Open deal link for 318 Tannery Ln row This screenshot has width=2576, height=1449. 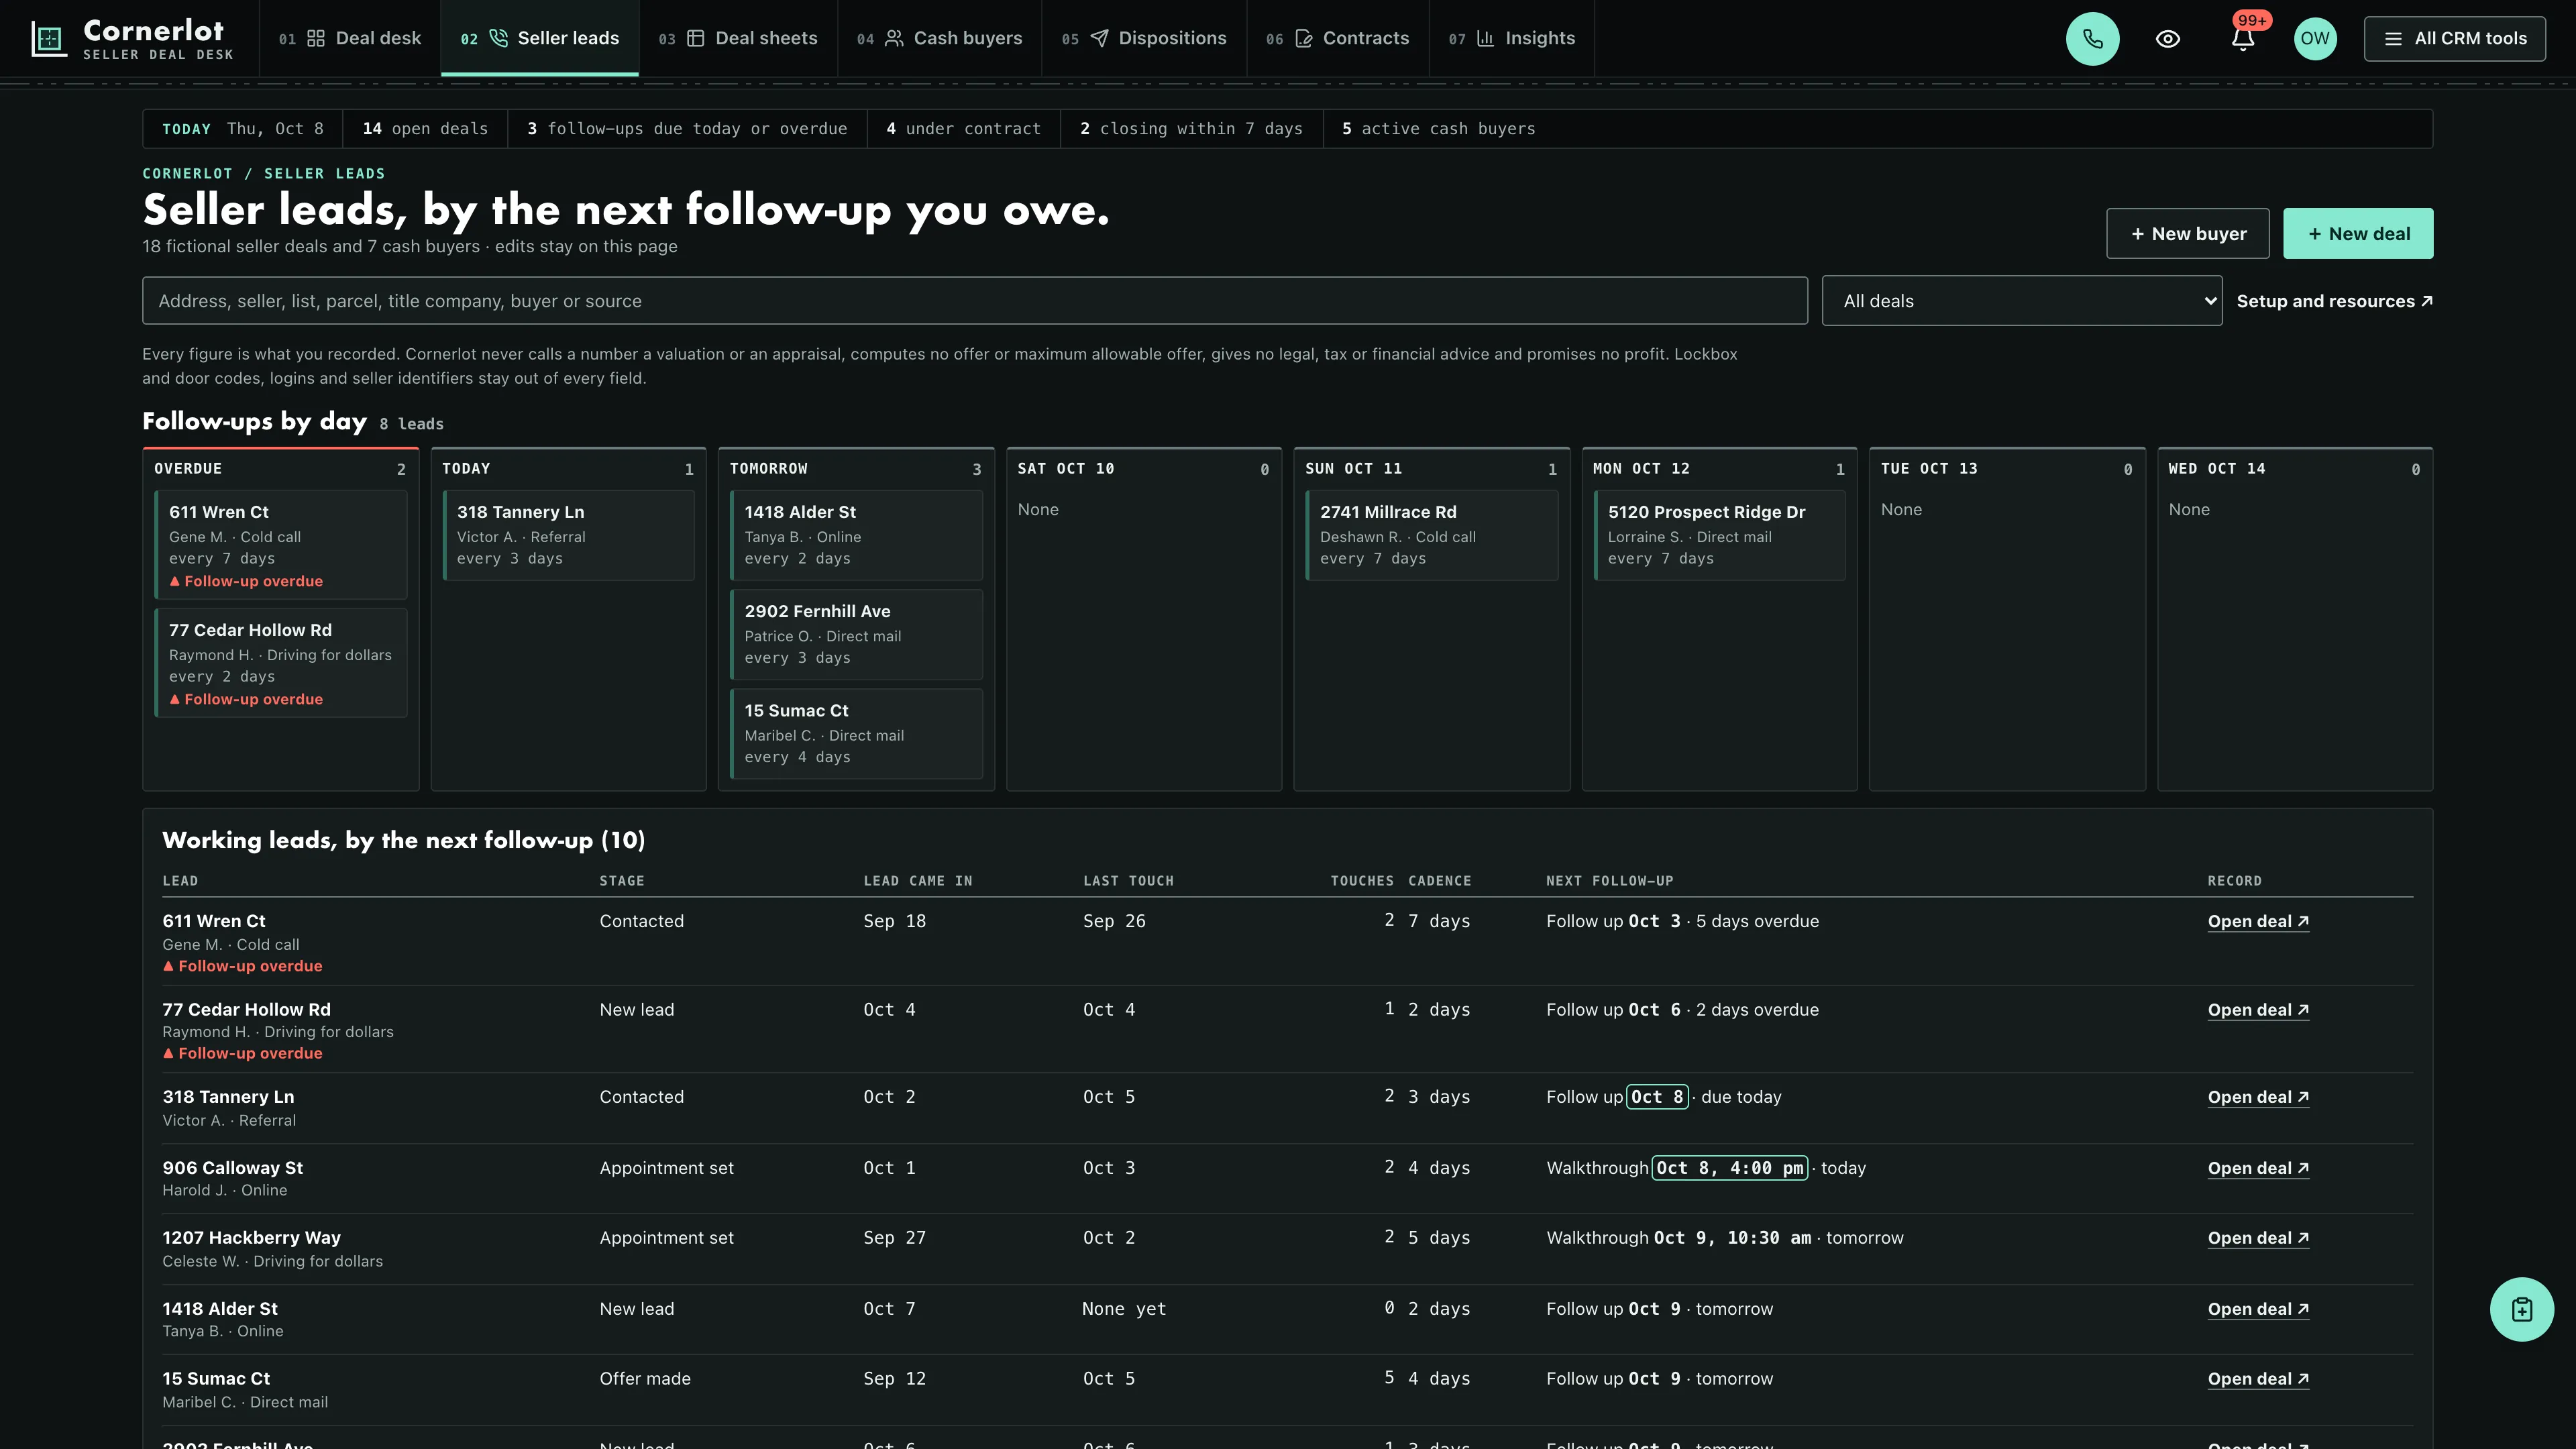pyautogui.click(x=2258, y=1097)
